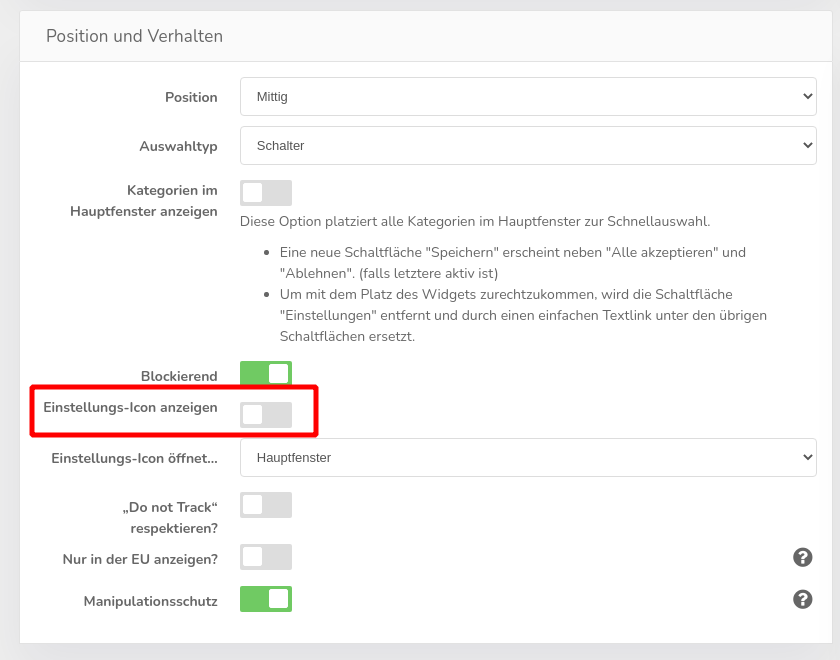Click the Einstellungs-Icon anzeigen label
Image resolution: width=840 pixels, height=660 pixels.
(x=130, y=407)
